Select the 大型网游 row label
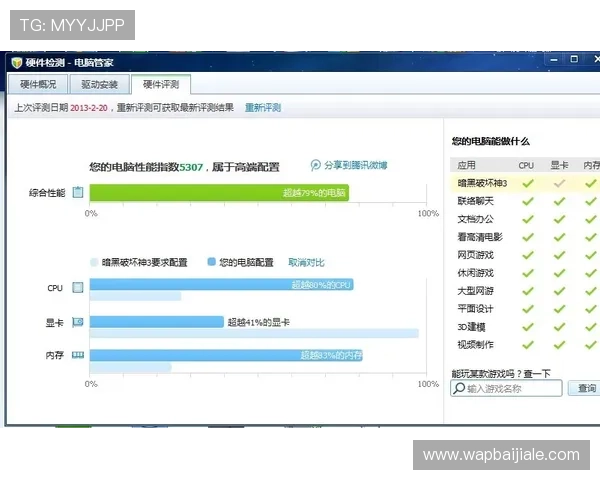 click(475, 291)
